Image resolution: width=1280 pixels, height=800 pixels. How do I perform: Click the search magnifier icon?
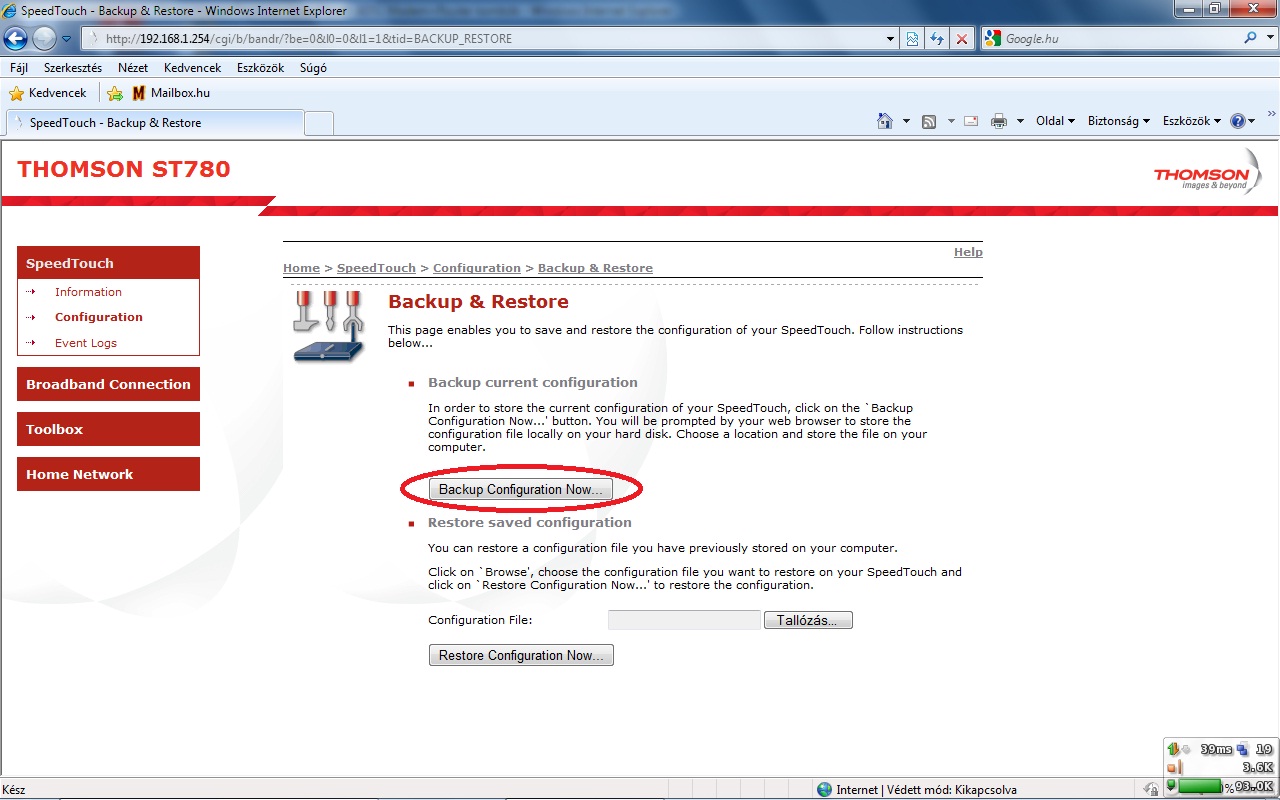point(1251,38)
